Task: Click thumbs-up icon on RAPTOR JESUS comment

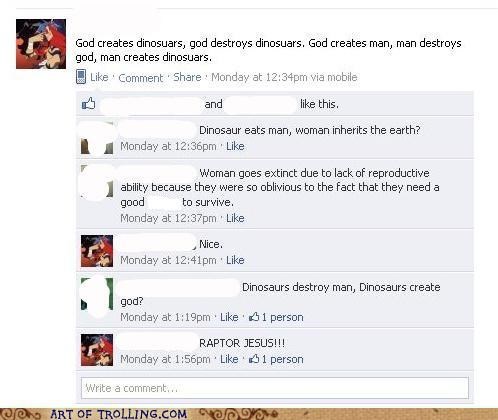Action: tap(254, 359)
